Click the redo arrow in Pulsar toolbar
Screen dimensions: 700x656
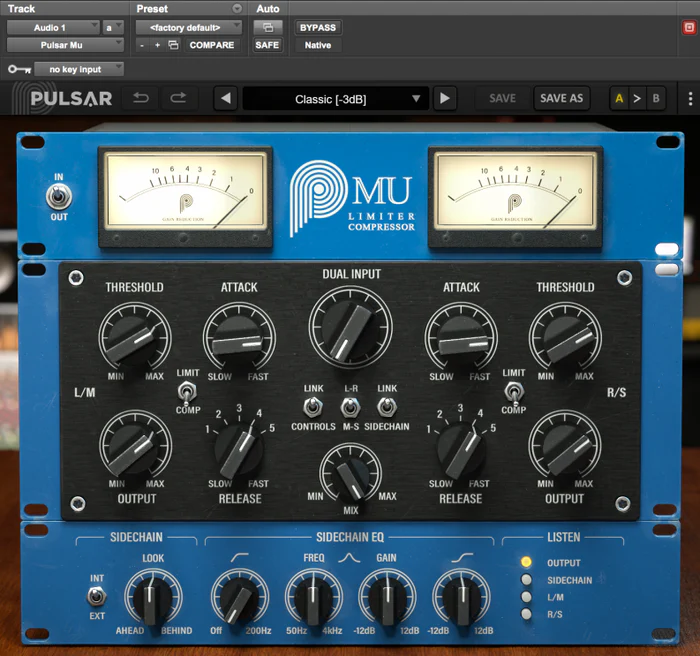178,98
